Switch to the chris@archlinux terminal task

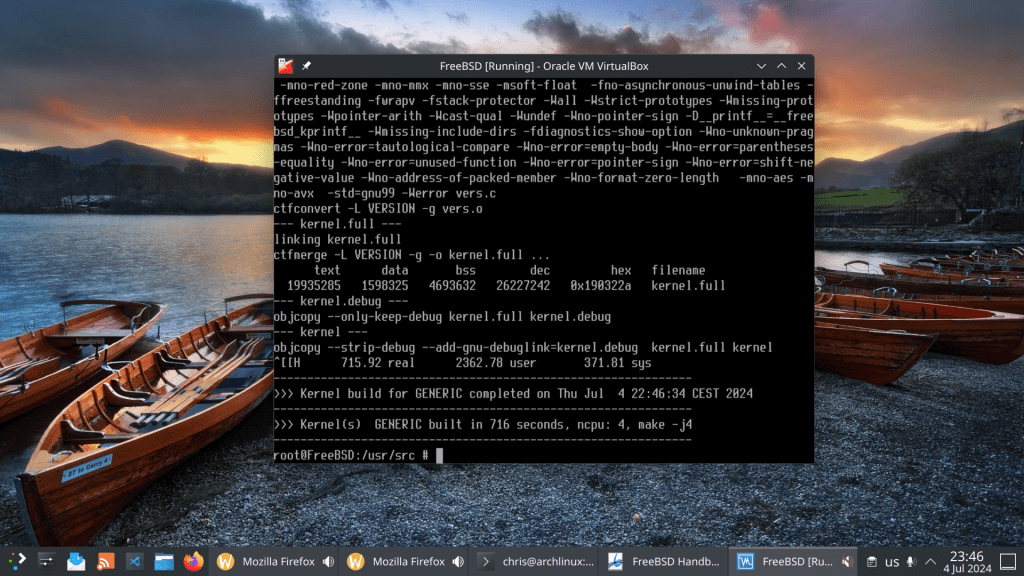tap(535, 561)
